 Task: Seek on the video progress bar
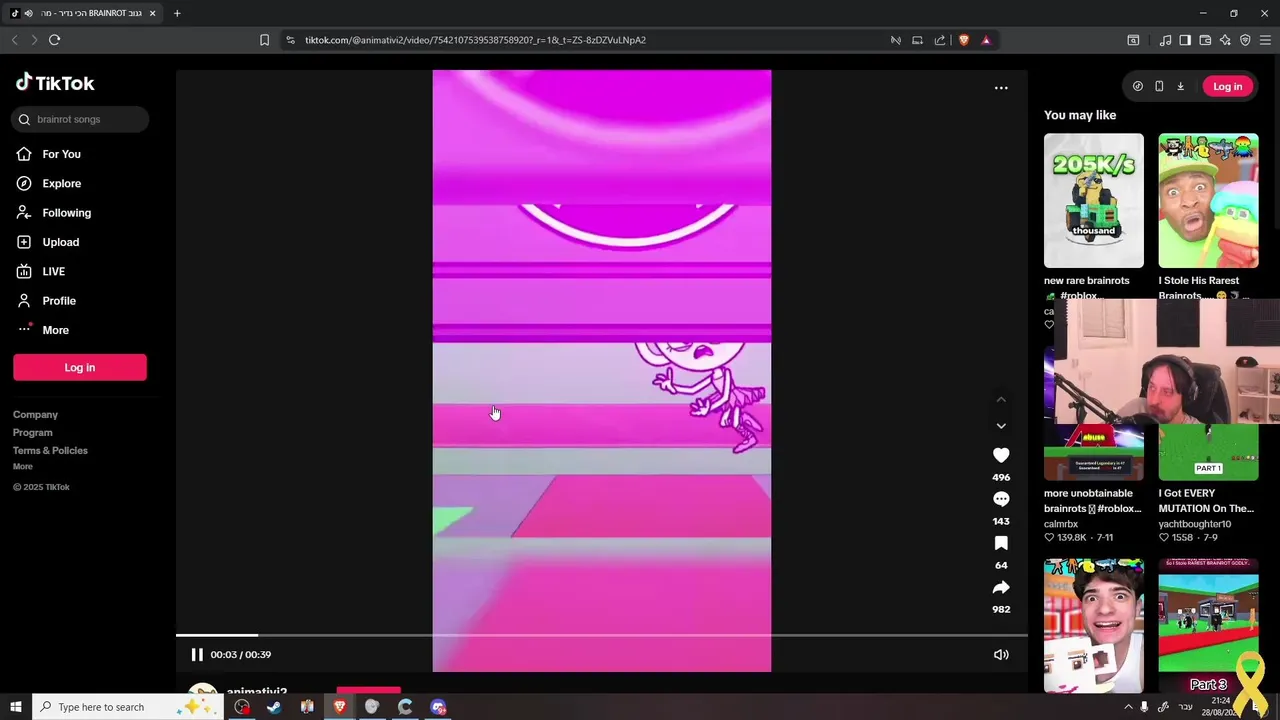(602, 635)
